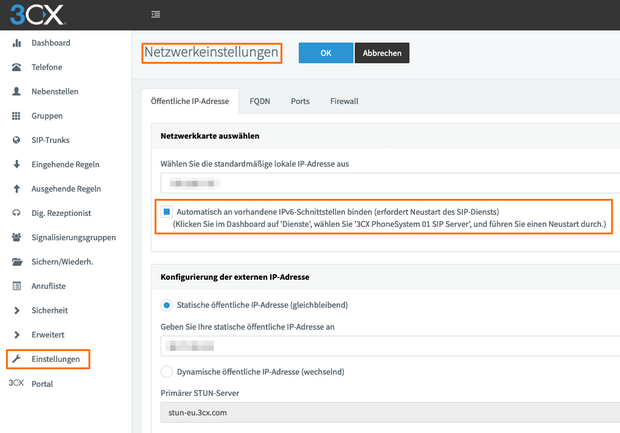Click the Eingehende Regeln down-arrow icon
Viewport: 620px width, 433px height.
point(16,164)
